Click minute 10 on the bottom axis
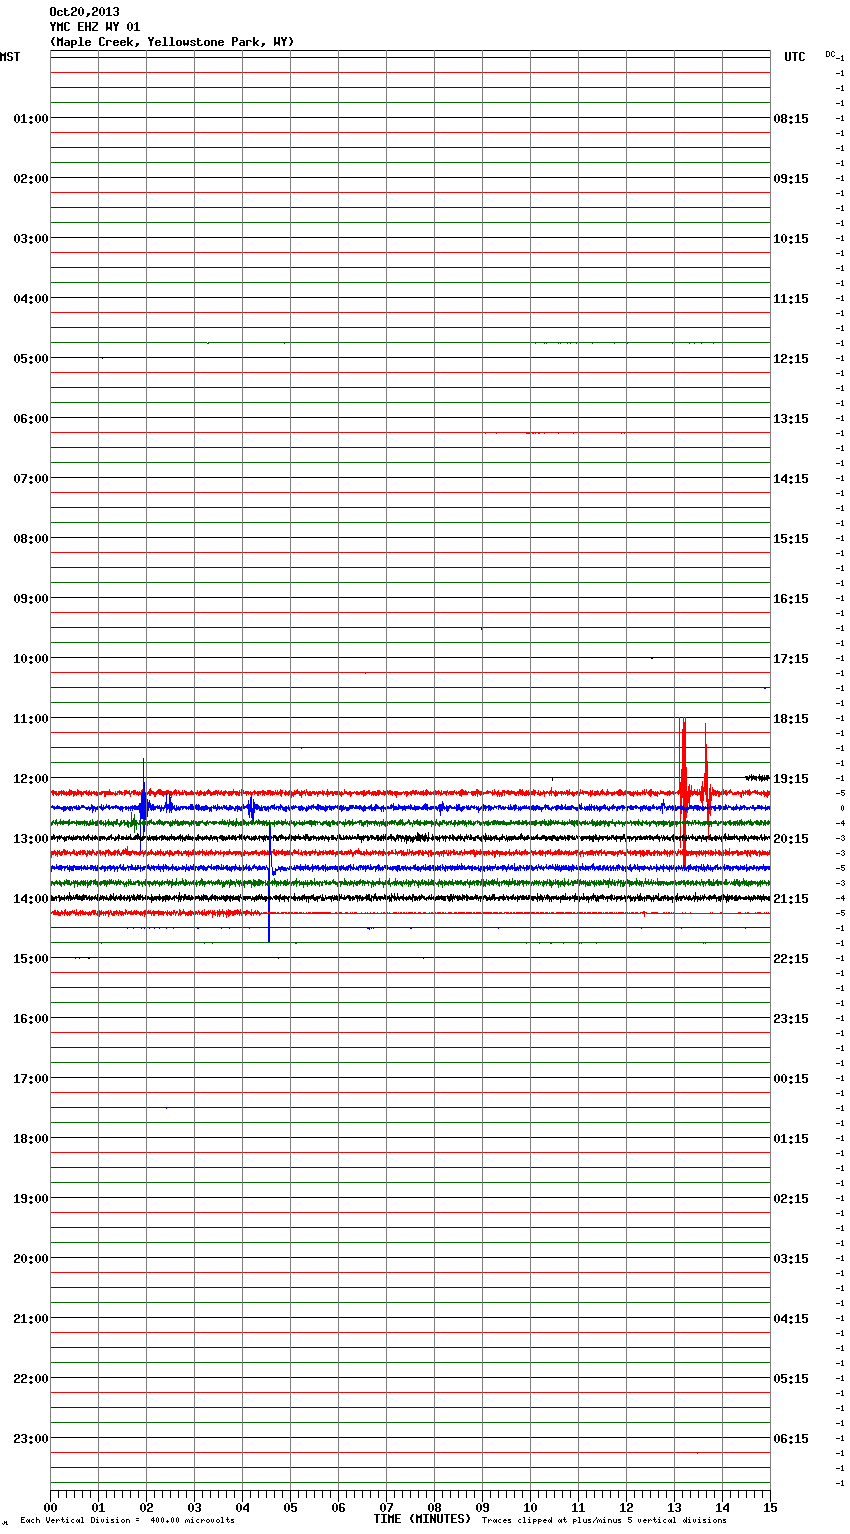 point(530,1507)
